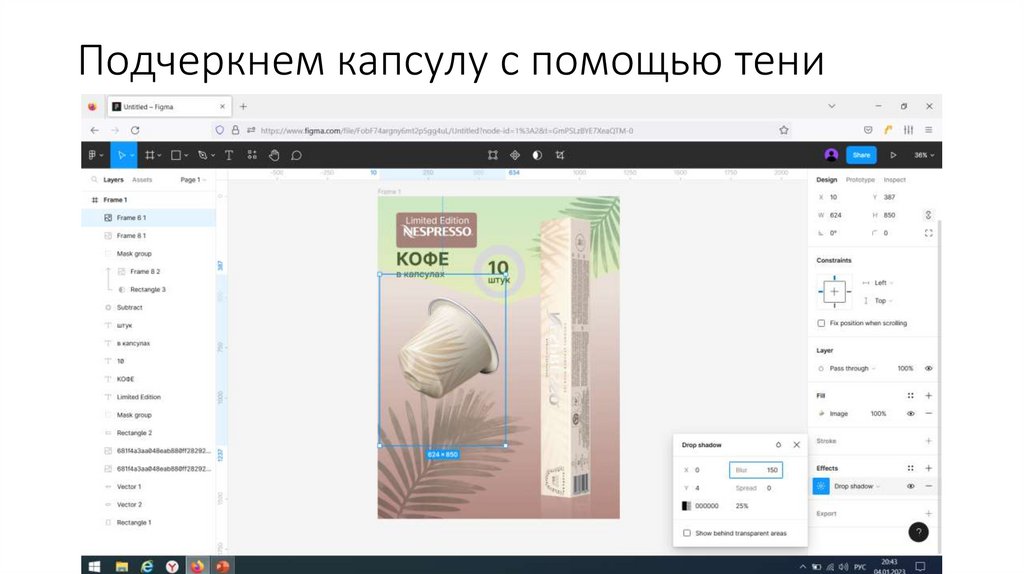The image size is (1024, 574).
Task: Click the Present play icon
Action: [x=893, y=155]
